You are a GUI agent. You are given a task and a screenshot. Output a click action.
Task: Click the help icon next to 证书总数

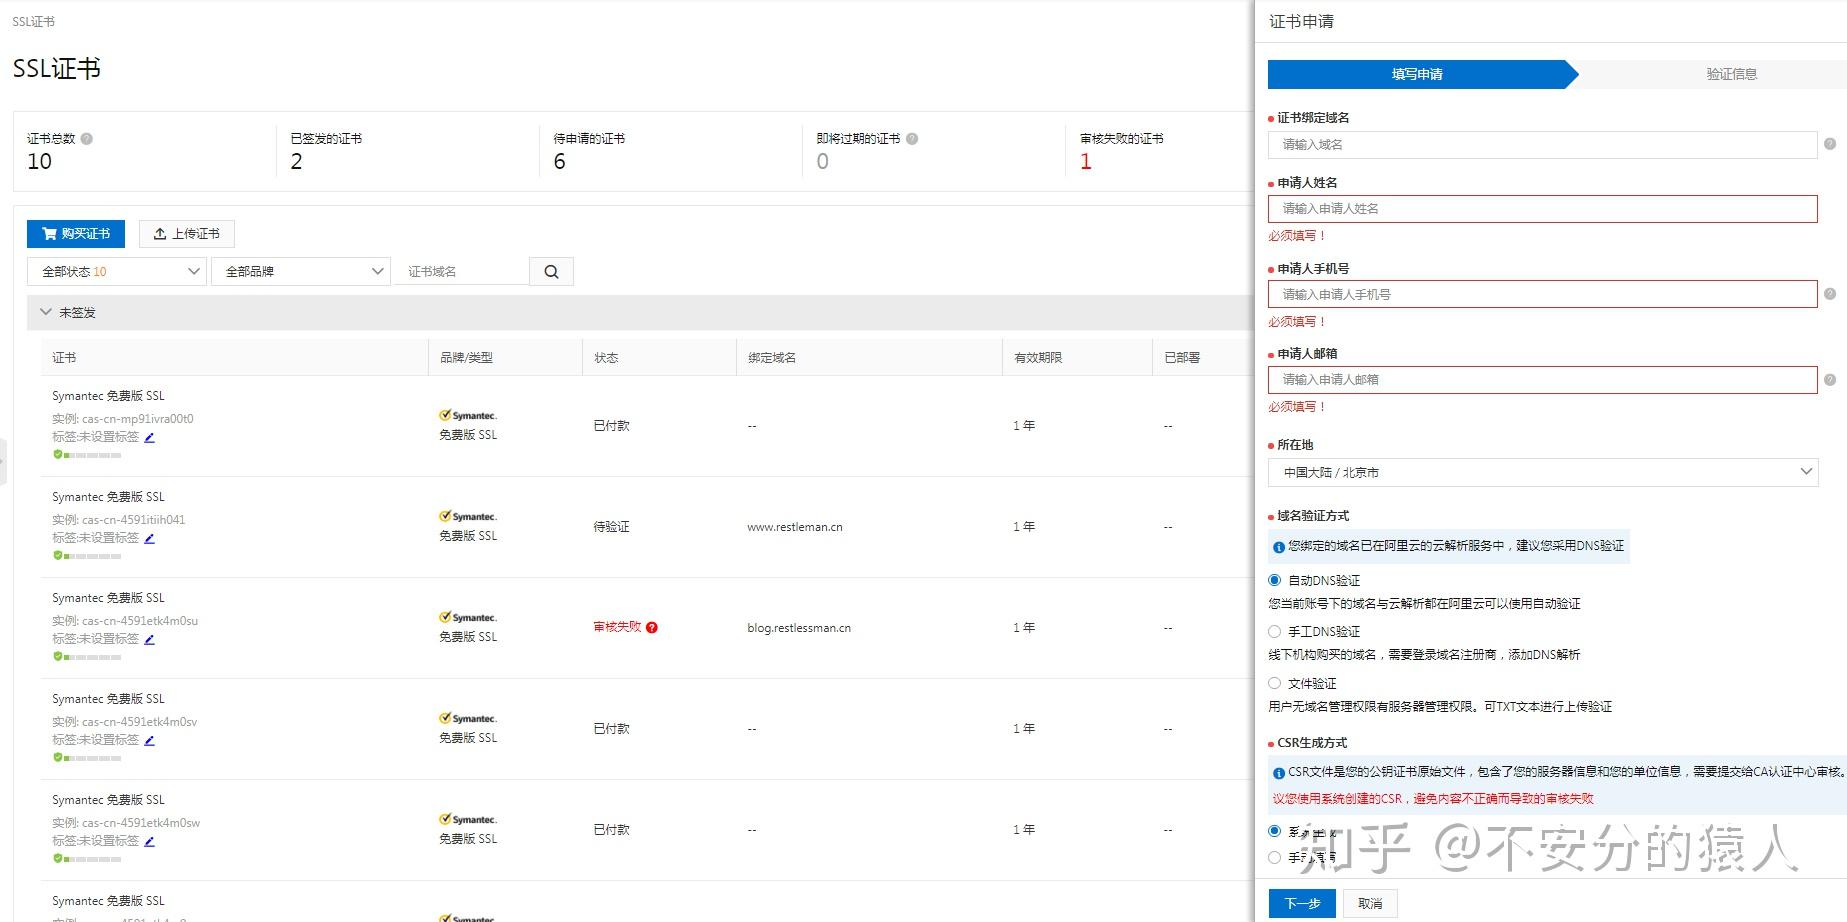[x=88, y=138]
